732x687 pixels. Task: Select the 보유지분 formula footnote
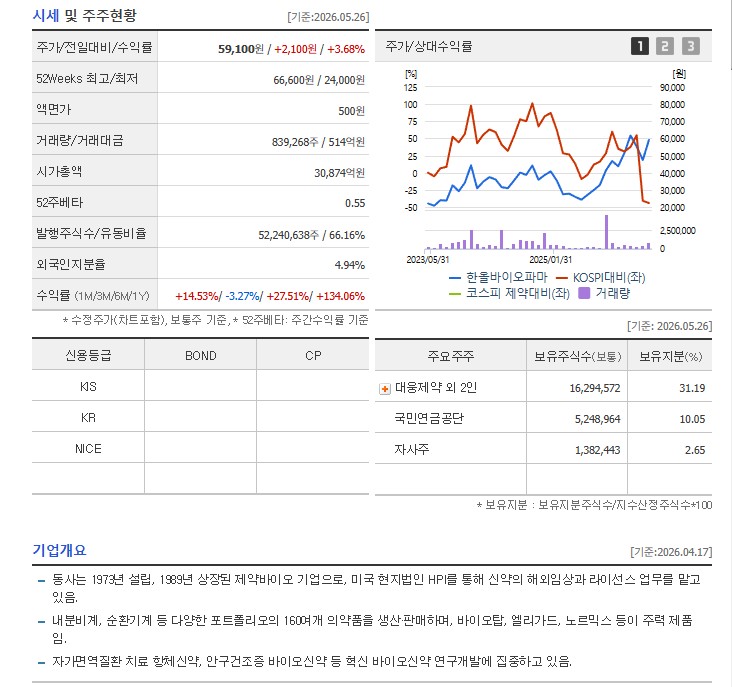(594, 505)
